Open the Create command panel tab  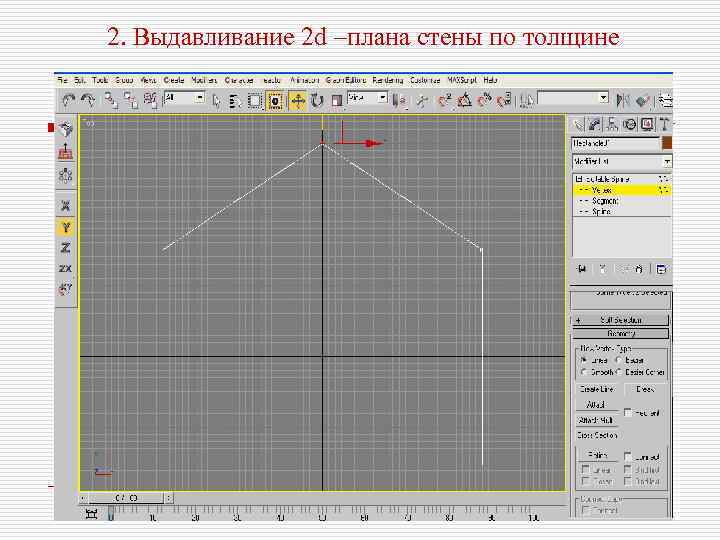pyautogui.click(x=579, y=124)
